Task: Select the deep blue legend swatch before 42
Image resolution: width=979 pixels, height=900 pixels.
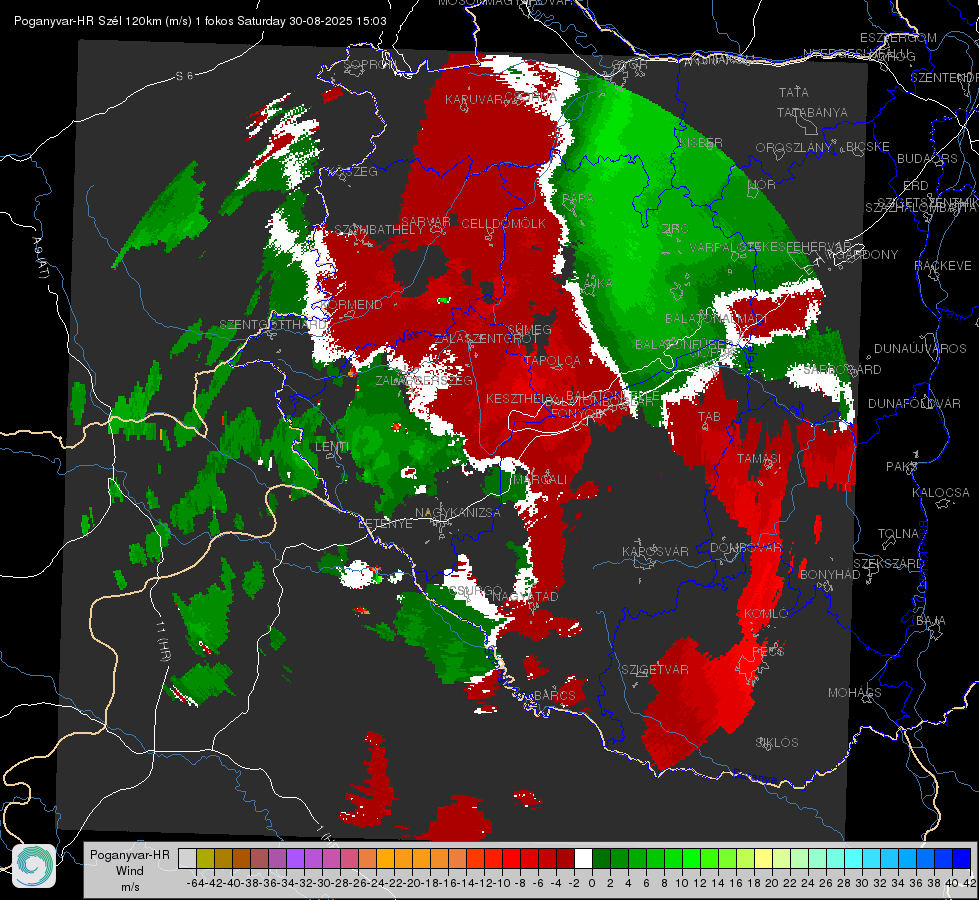Action: [962, 858]
